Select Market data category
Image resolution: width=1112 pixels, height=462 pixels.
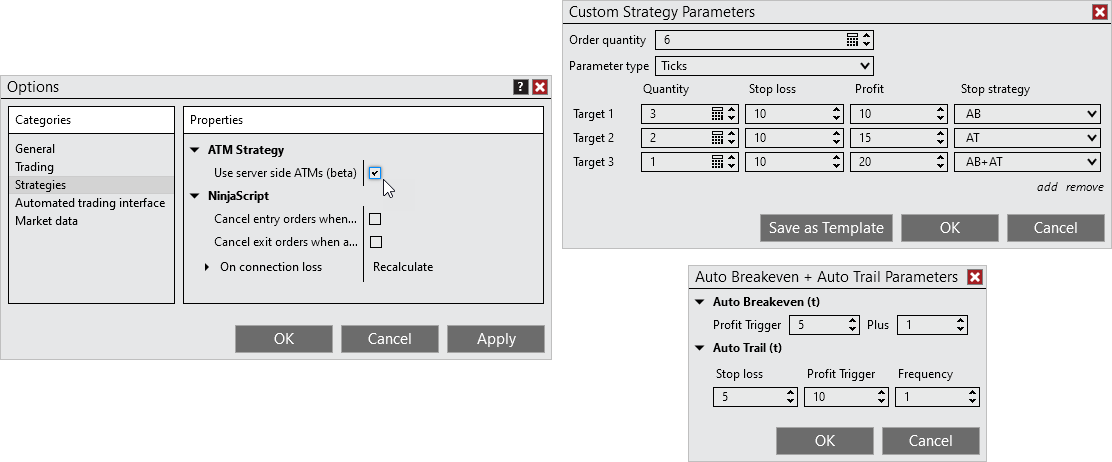46,221
